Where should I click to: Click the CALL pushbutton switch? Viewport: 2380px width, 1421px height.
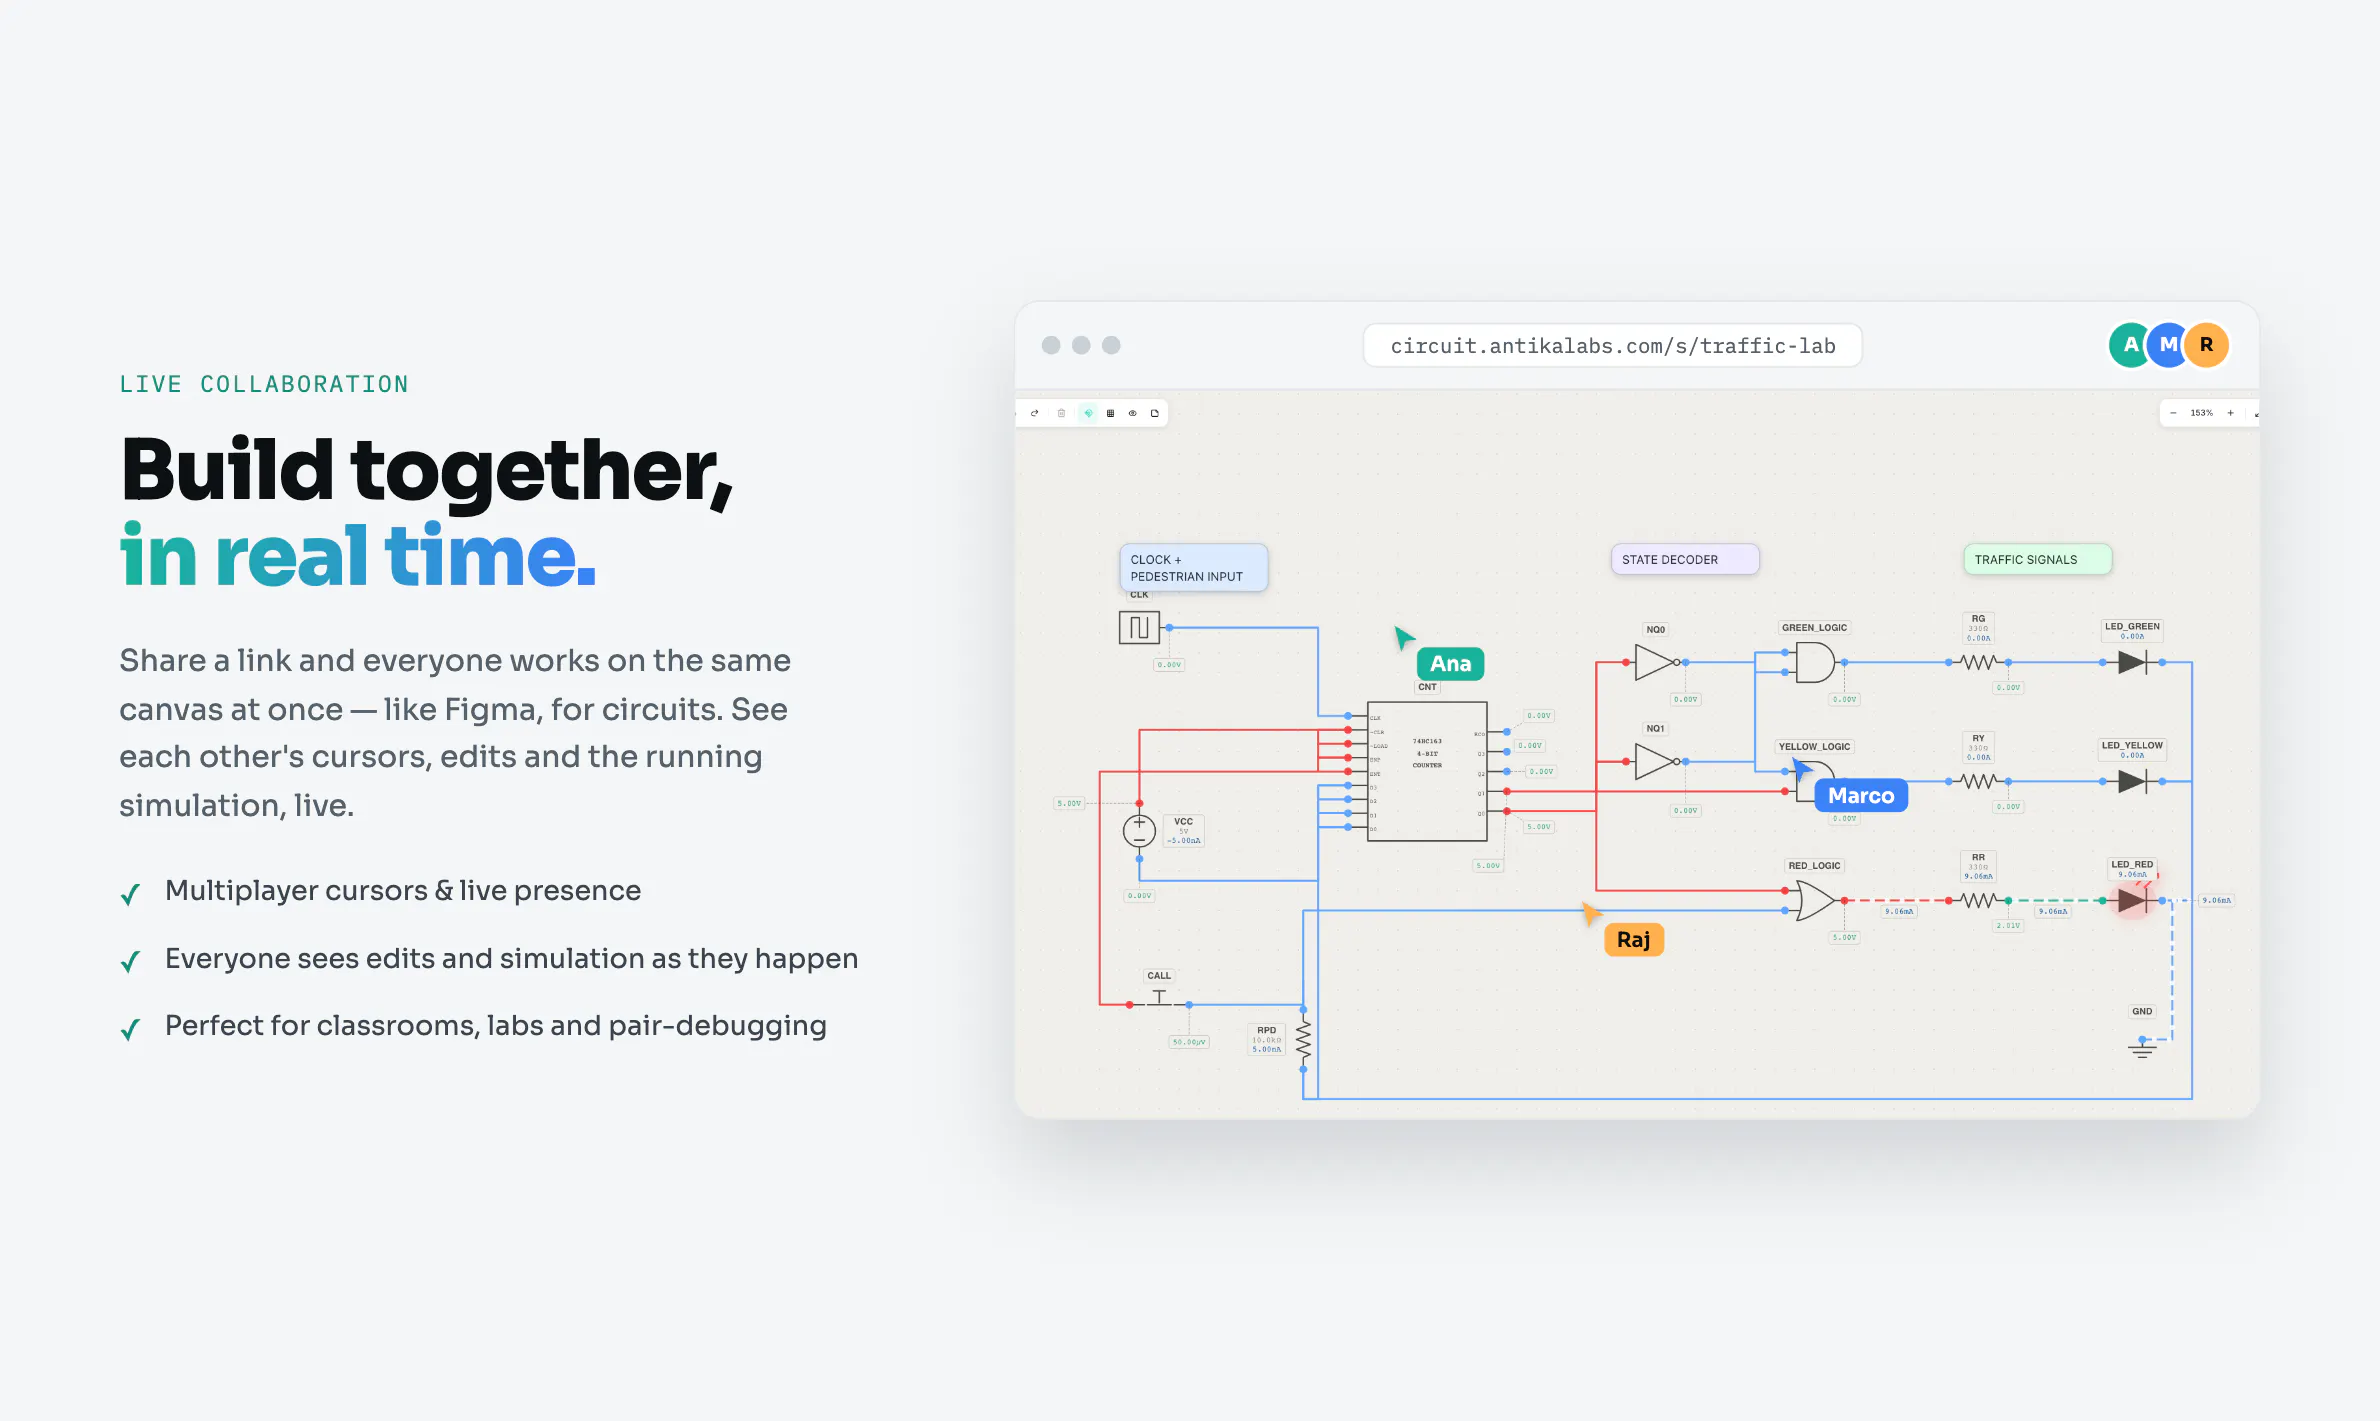tap(1159, 999)
